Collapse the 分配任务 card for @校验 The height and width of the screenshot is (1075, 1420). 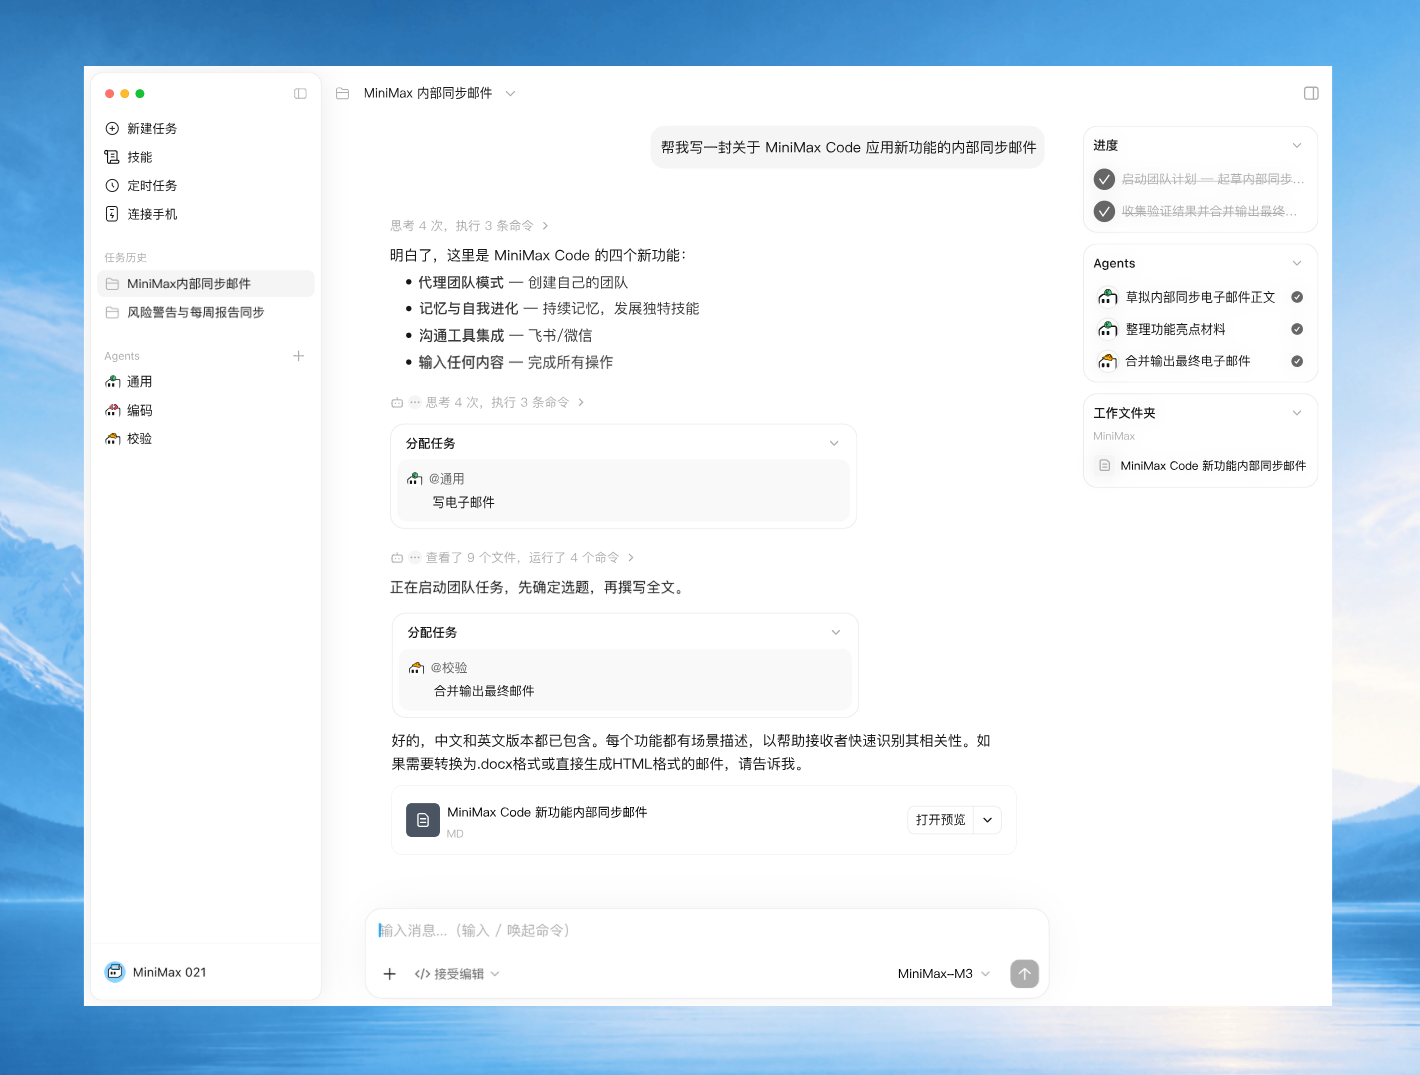pyautogui.click(x=836, y=632)
